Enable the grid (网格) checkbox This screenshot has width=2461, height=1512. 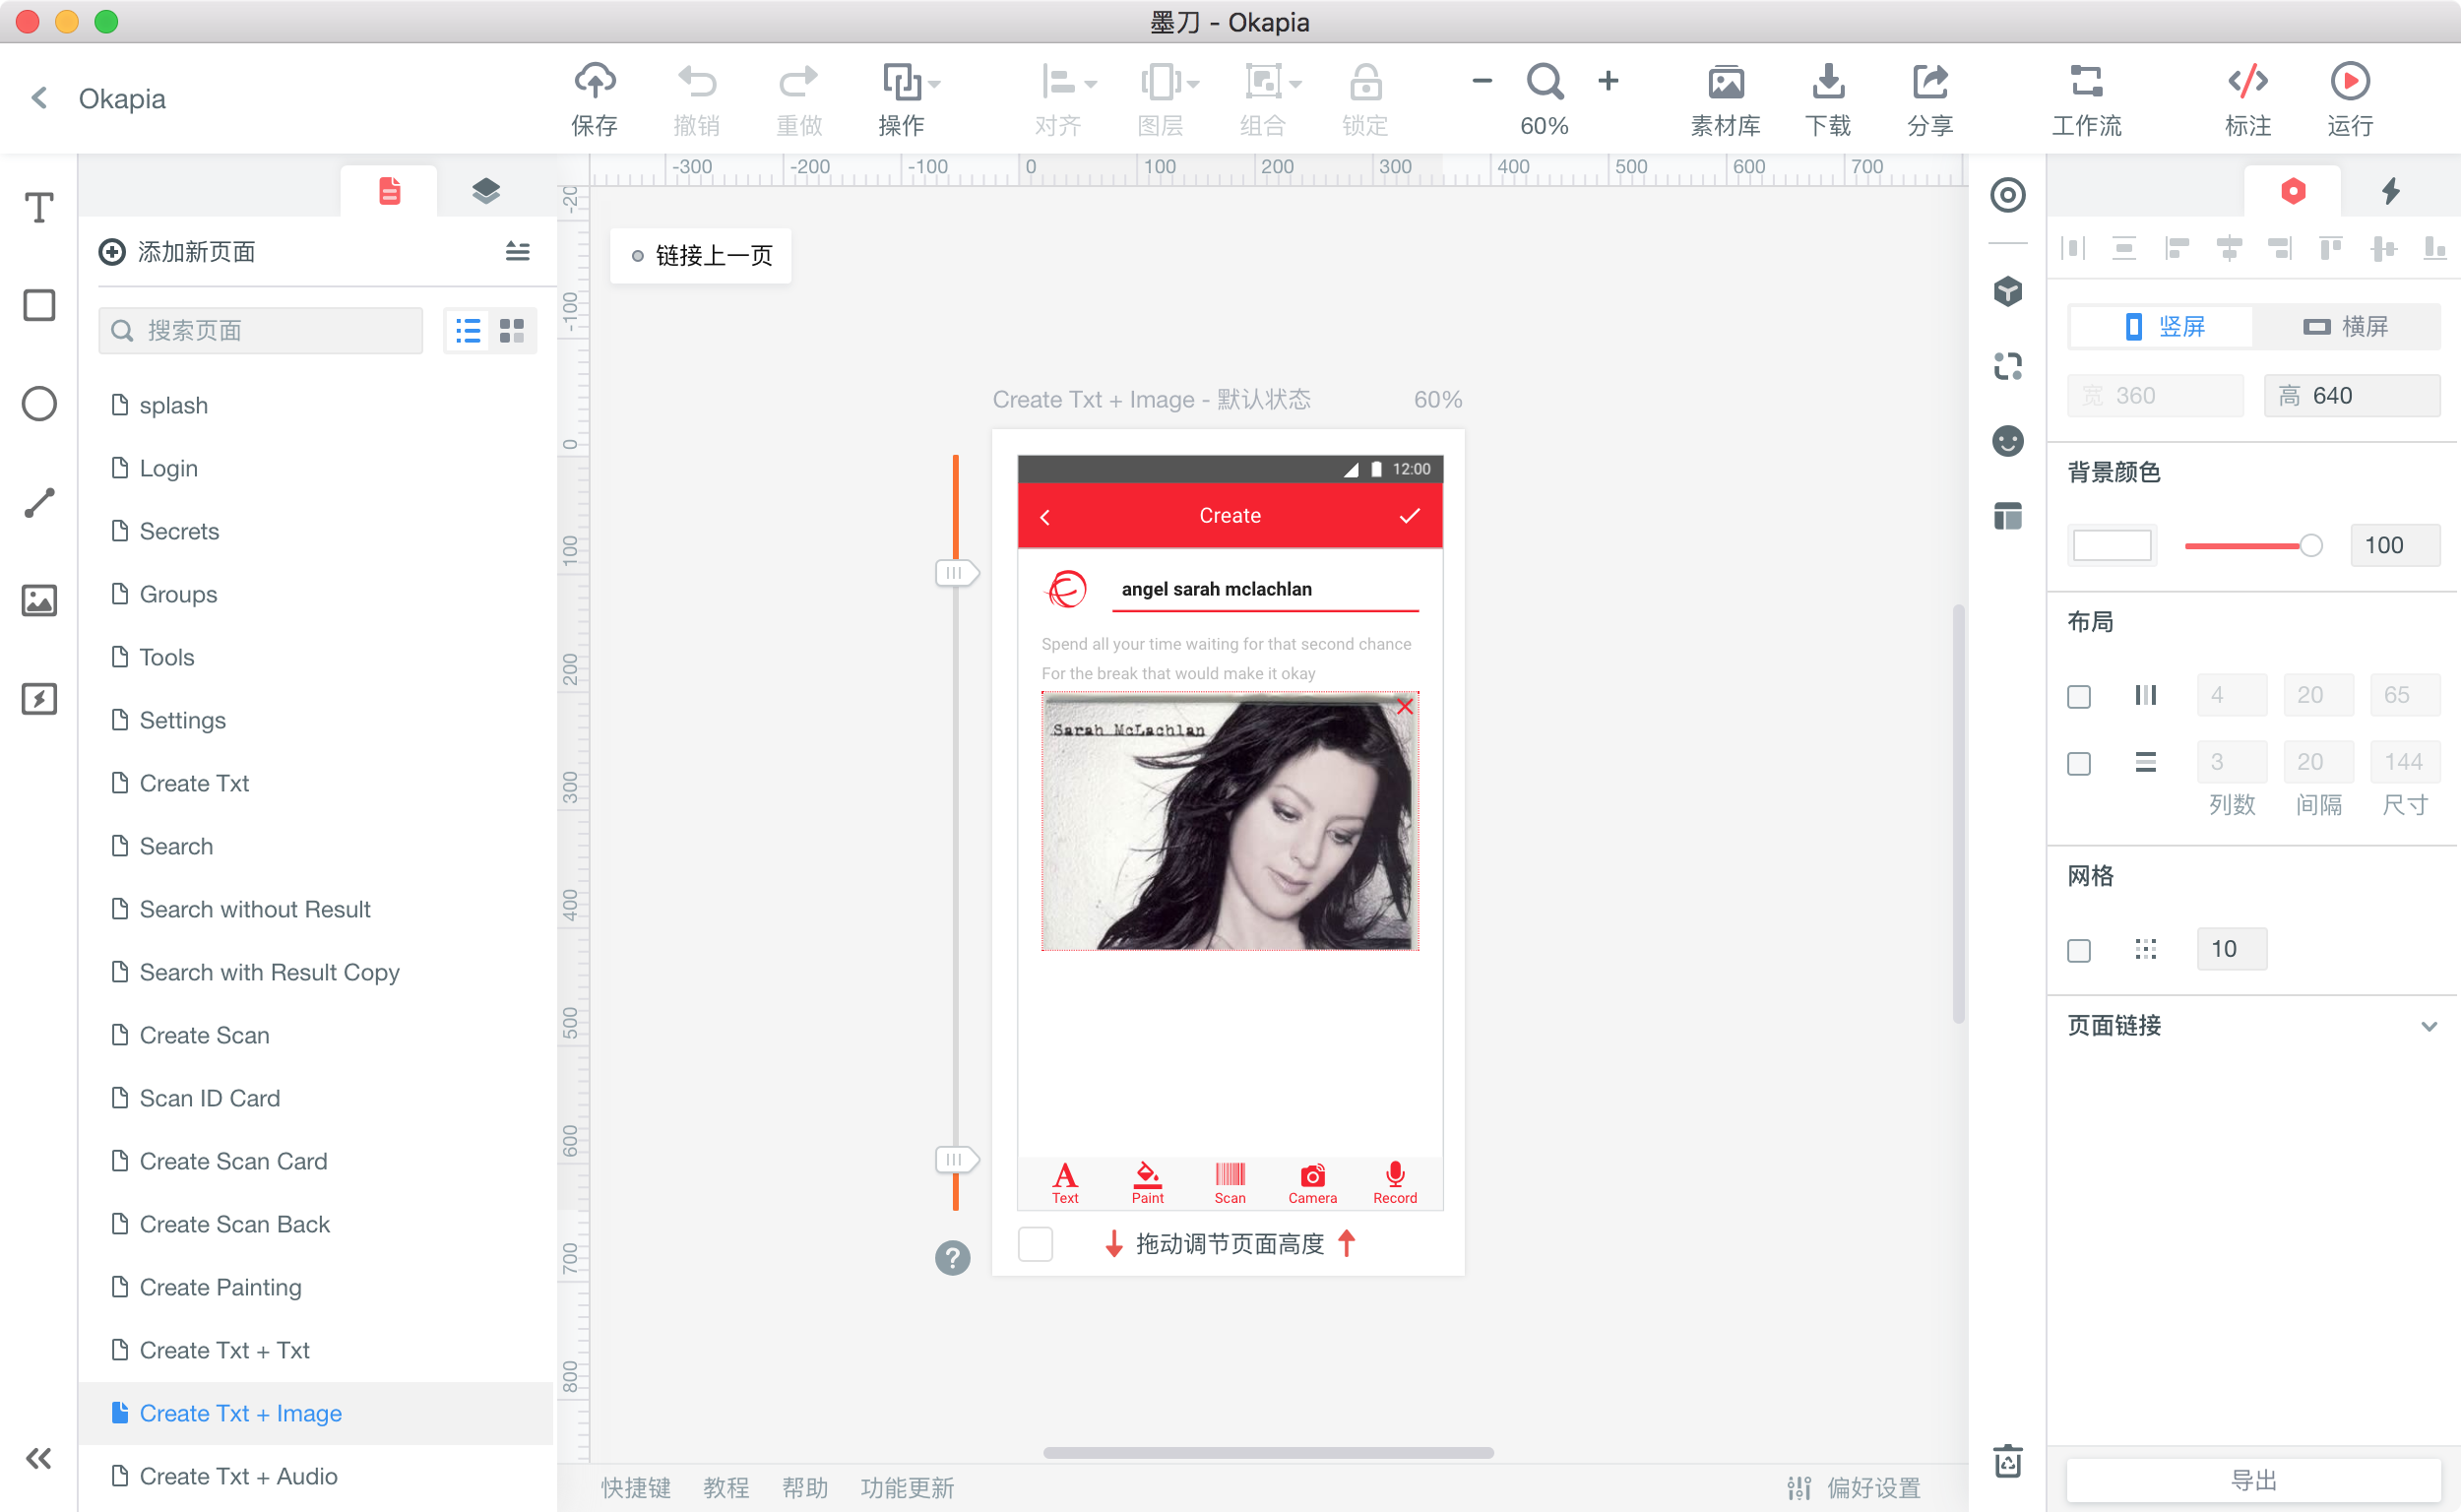tap(2079, 950)
